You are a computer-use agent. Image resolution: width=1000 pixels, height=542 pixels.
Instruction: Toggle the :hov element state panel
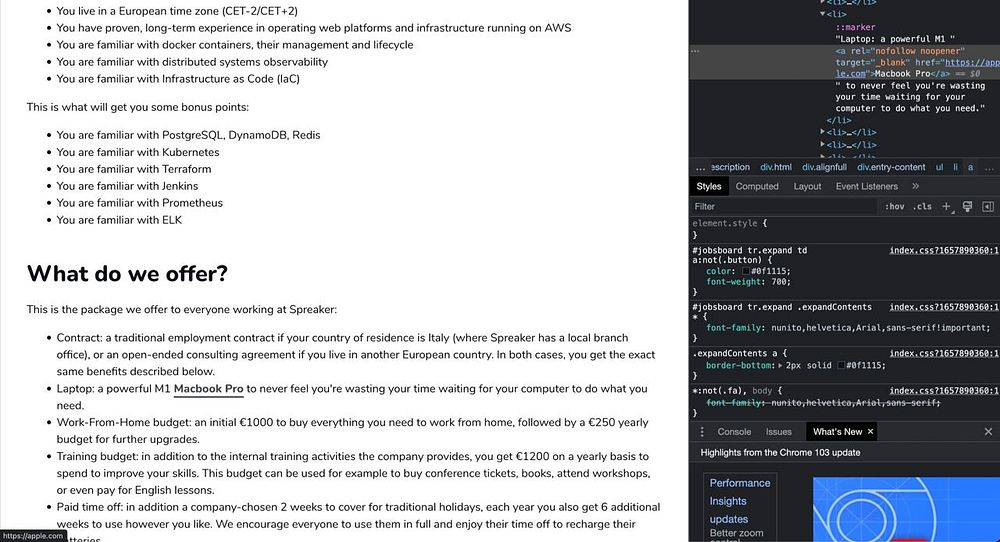pyautogui.click(x=894, y=207)
